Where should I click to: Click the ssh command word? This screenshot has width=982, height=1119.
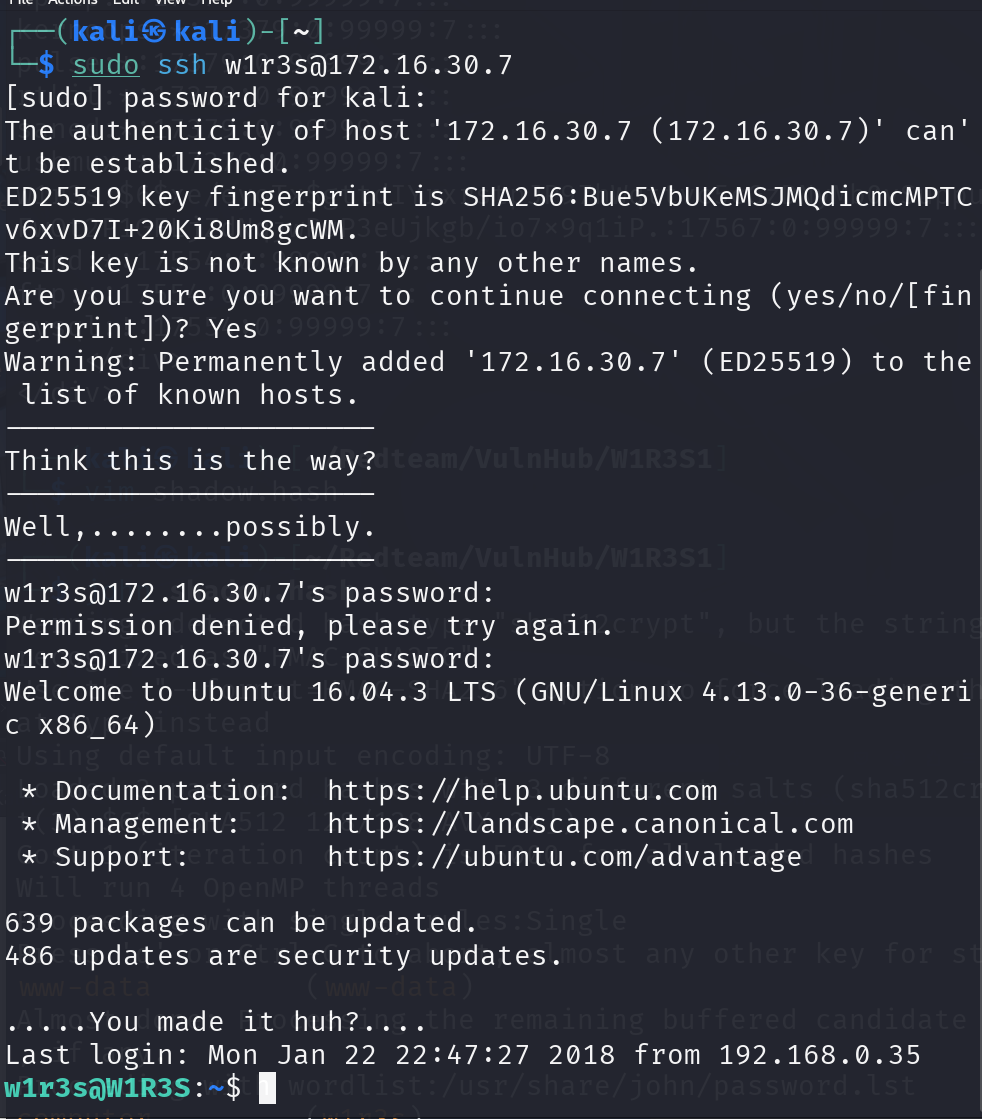coord(182,65)
